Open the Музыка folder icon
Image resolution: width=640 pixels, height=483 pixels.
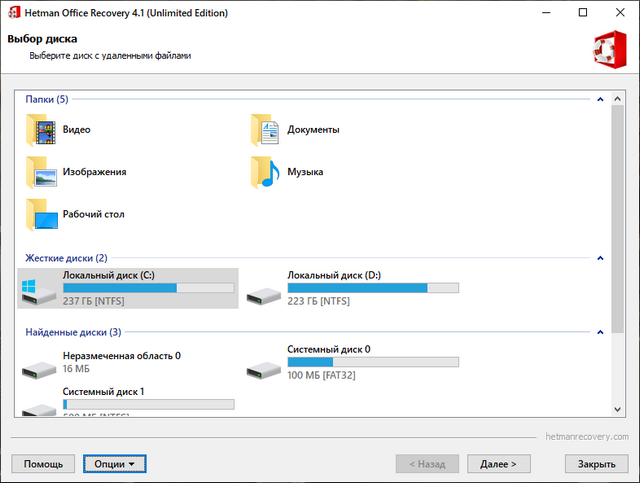[265, 172]
